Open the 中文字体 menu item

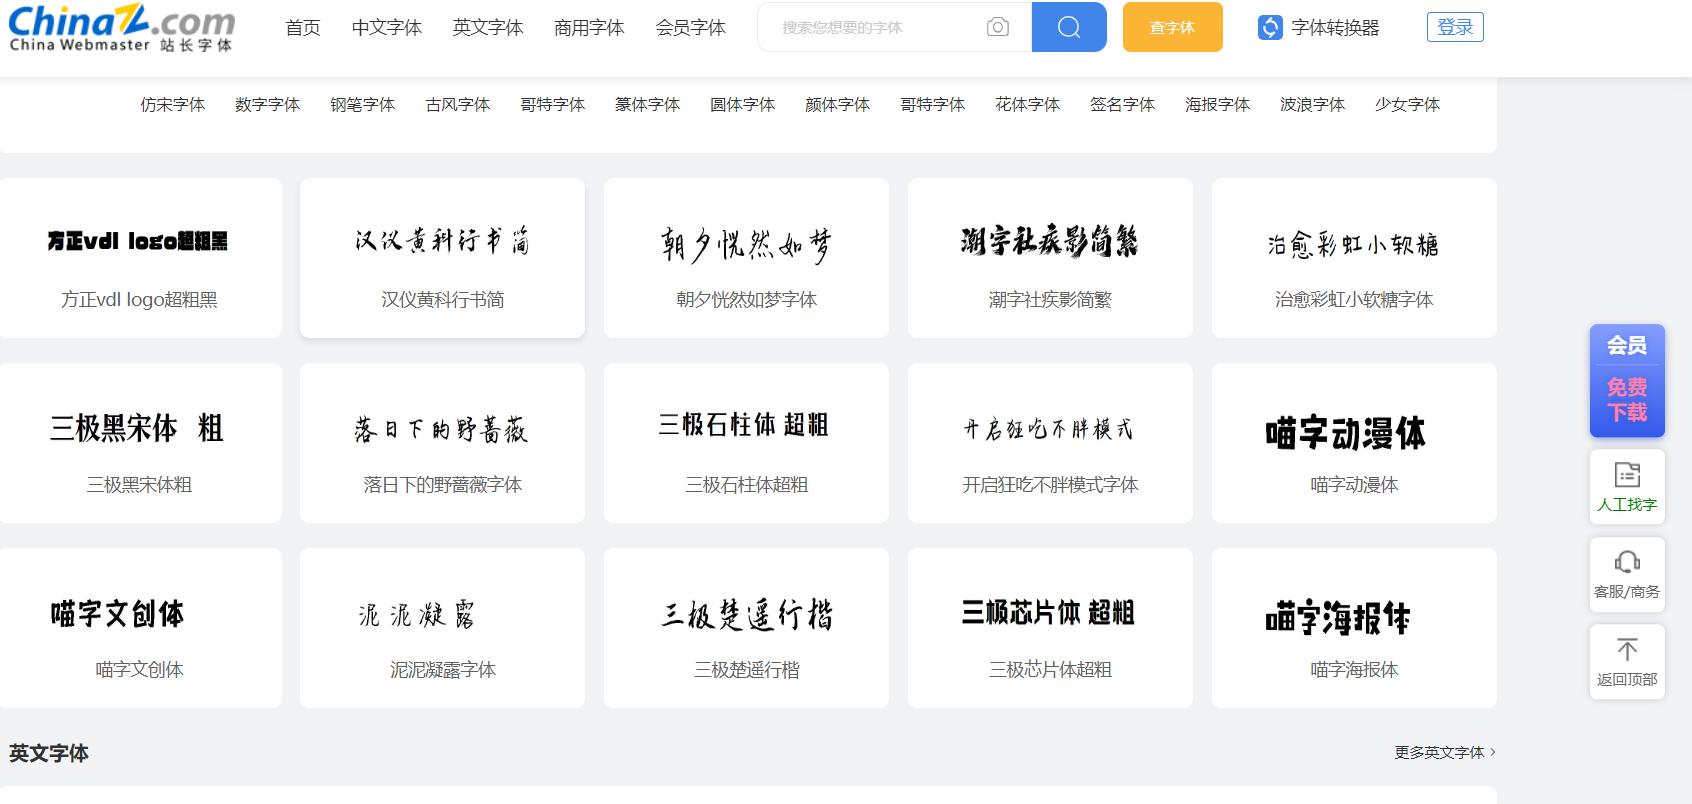387,28
